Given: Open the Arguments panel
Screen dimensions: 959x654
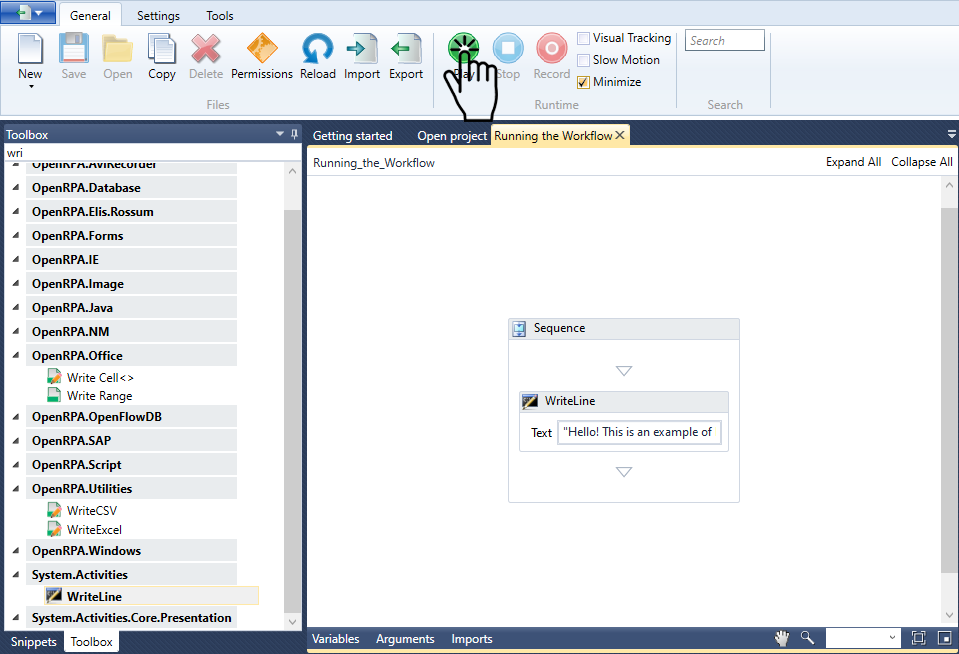Looking at the screenshot, I should point(405,639).
